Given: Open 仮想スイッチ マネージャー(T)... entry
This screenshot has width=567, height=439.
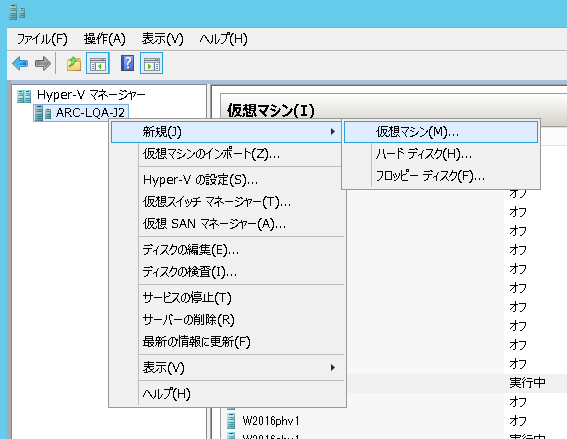Looking at the screenshot, I should (x=227, y=202).
